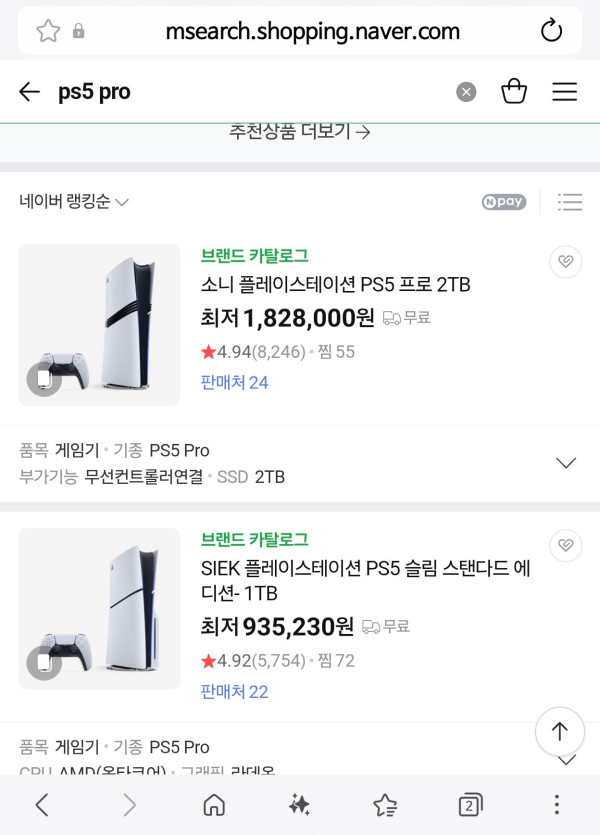Toggle the Npay filter
The image size is (600, 835).
pos(504,202)
